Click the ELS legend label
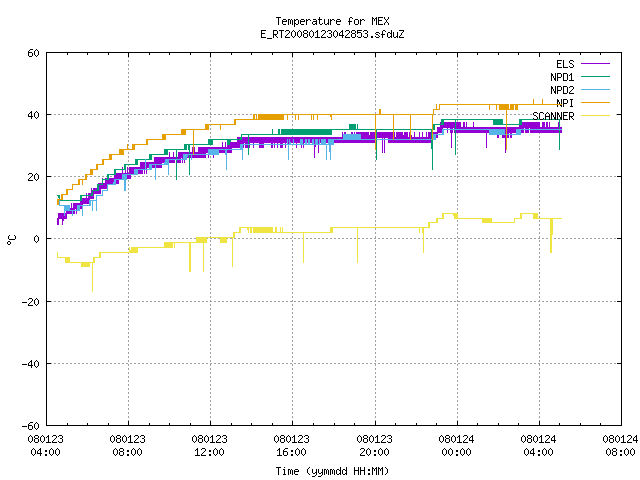640x480 pixels. click(x=565, y=64)
